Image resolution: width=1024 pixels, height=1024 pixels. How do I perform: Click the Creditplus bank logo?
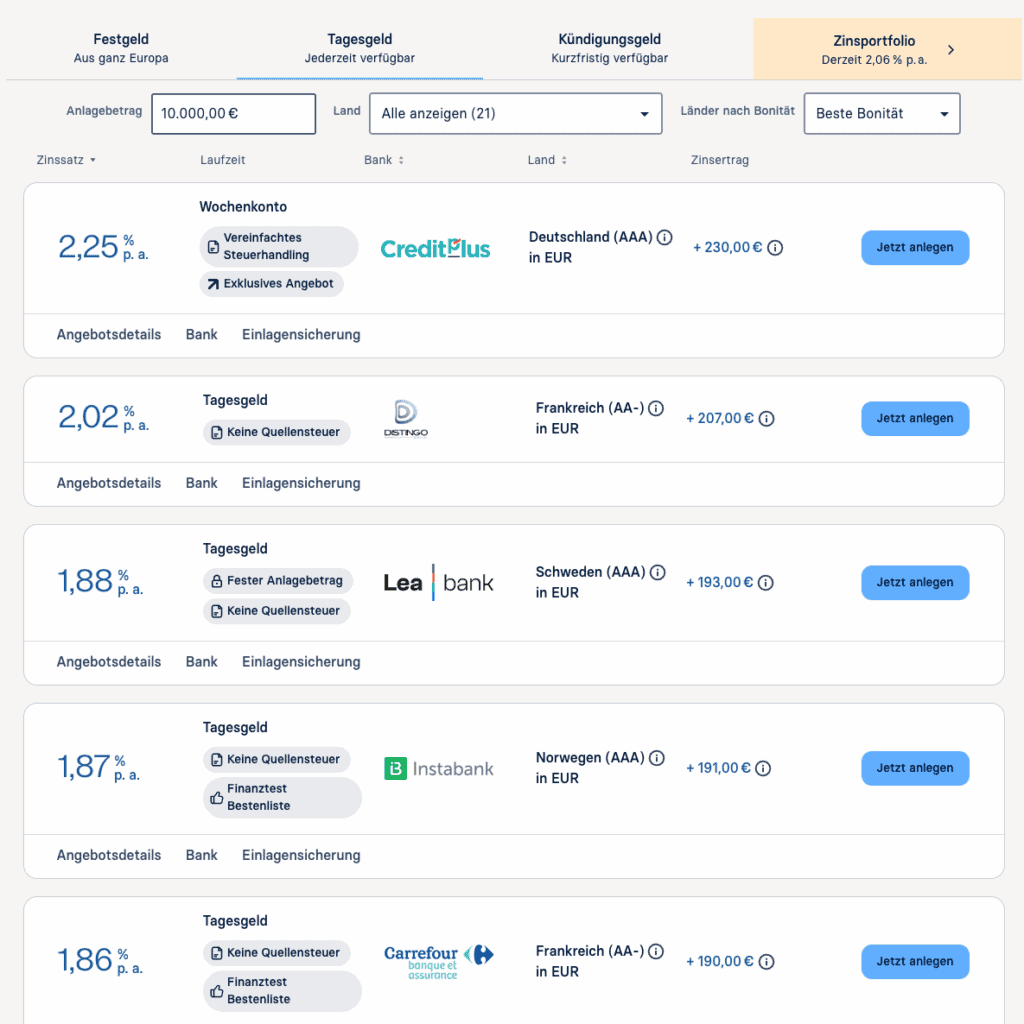(x=436, y=248)
